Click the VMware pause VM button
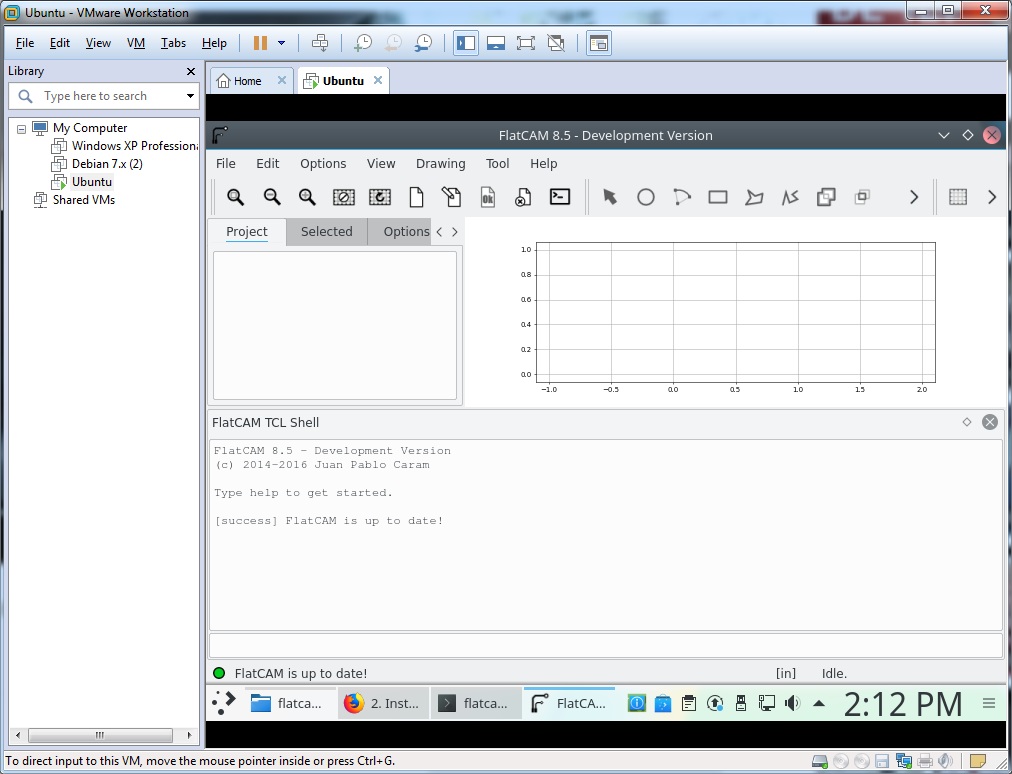Screen dimensions: 1012x774 tap(260, 43)
